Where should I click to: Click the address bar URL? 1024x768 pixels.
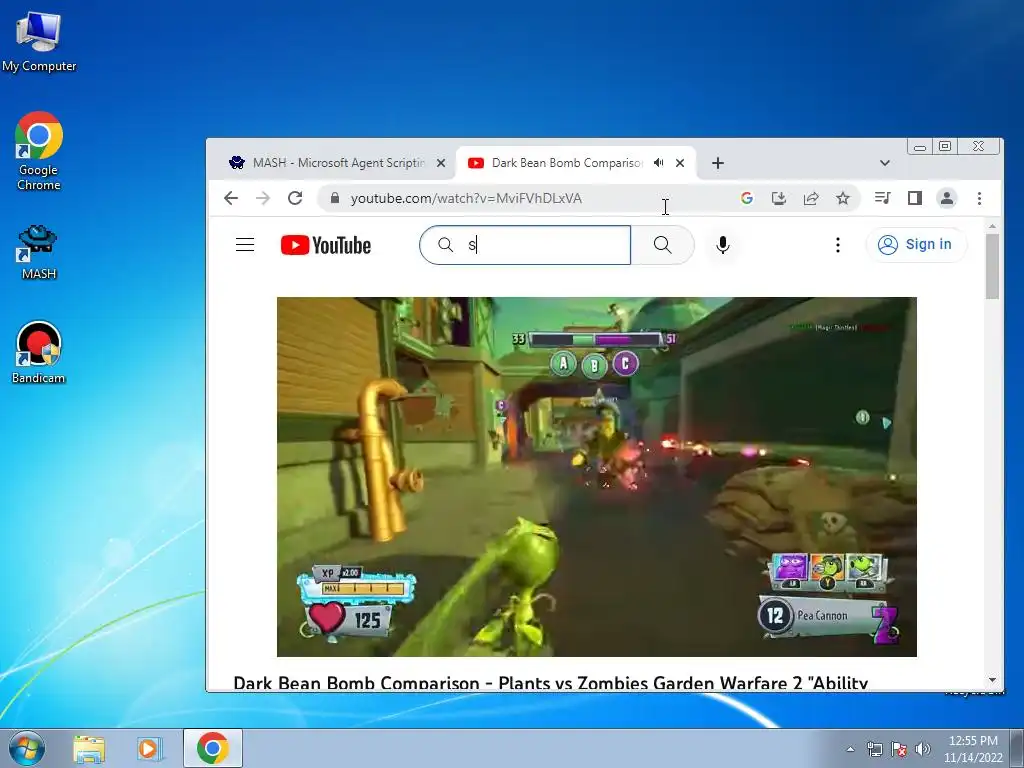[466, 199]
